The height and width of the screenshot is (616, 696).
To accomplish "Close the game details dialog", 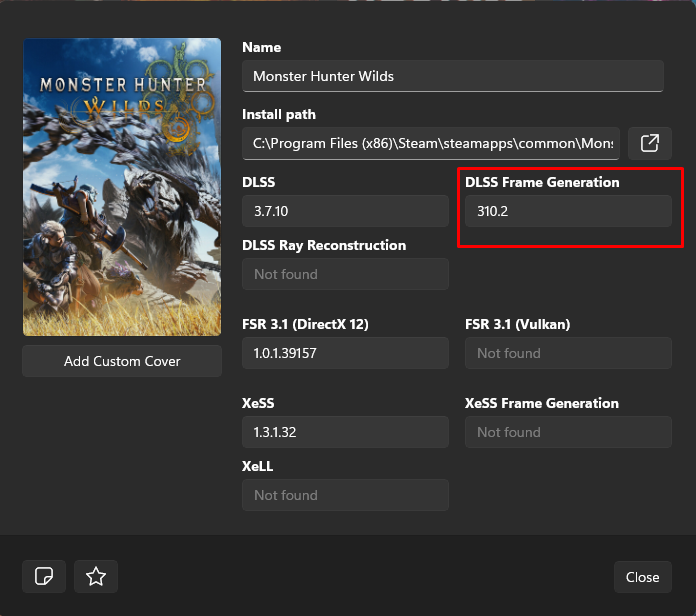I will pos(642,577).
